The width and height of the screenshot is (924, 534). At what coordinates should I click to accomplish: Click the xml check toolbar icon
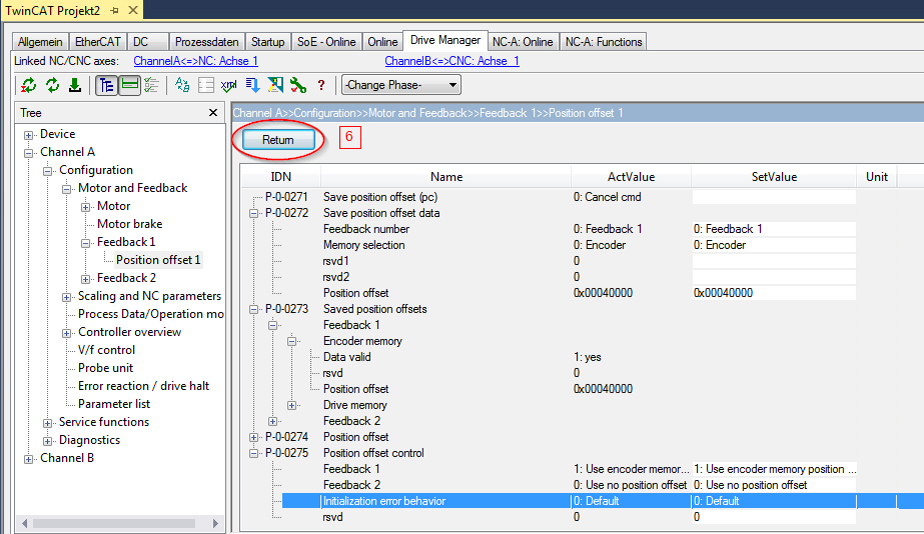click(x=229, y=85)
